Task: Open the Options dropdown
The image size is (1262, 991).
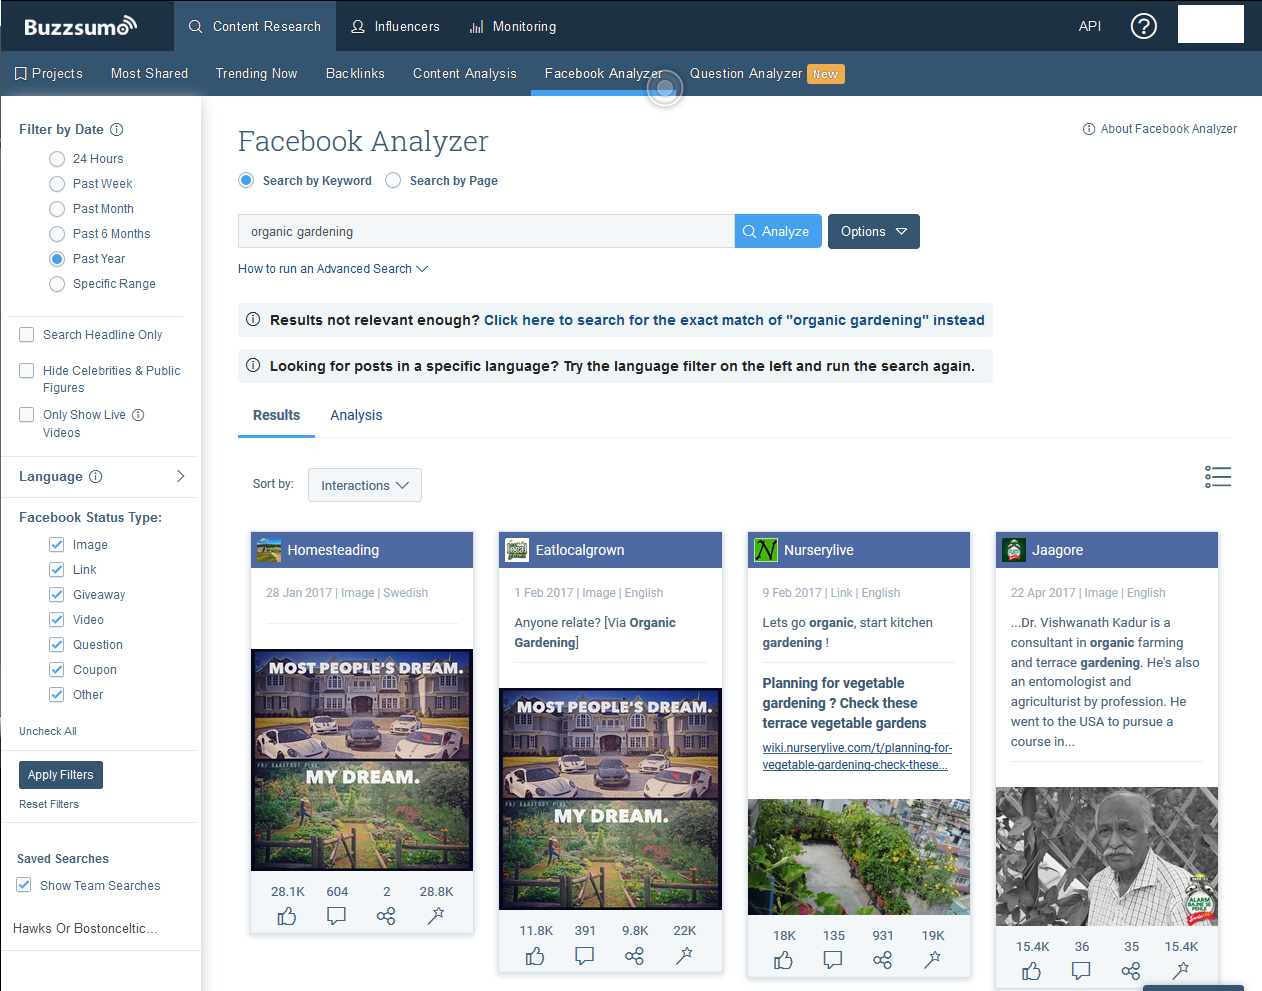Action: [x=874, y=231]
